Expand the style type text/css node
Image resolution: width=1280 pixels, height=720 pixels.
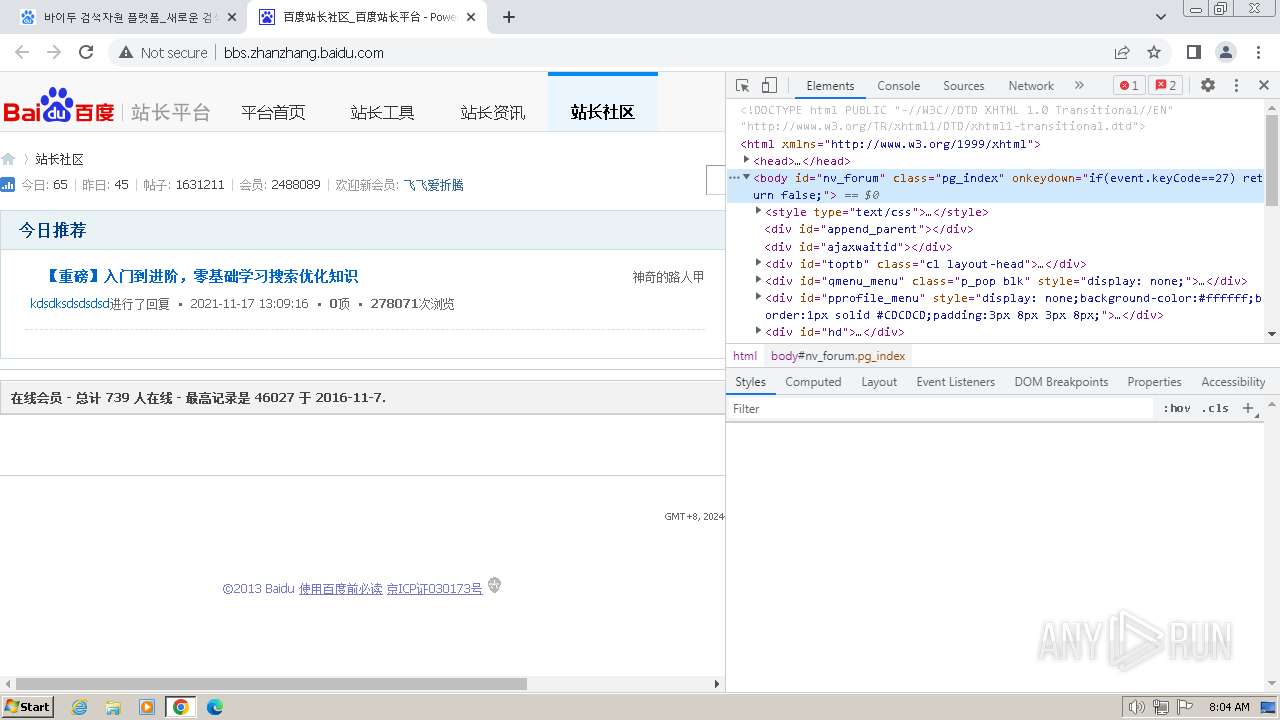point(759,211)
